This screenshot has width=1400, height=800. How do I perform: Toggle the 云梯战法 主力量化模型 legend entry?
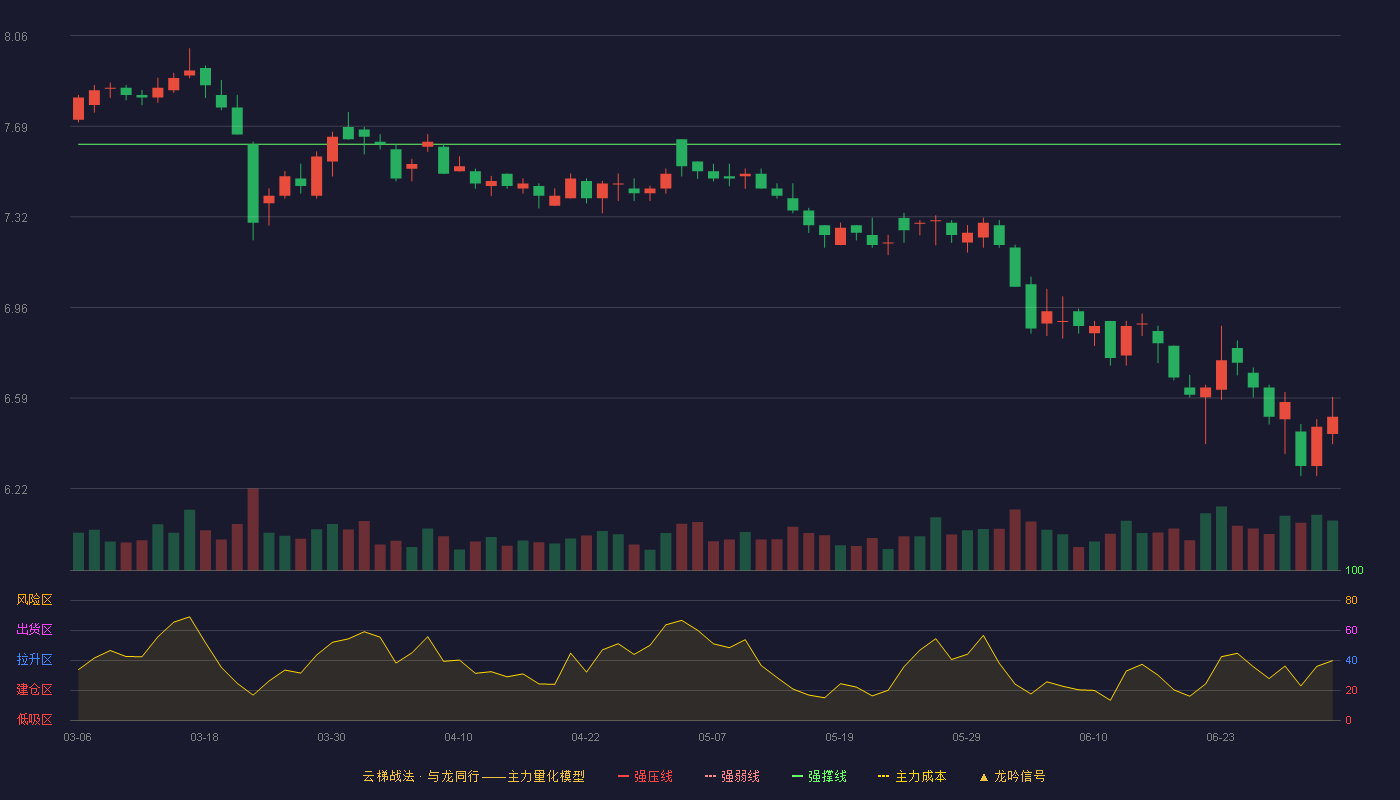point(473,776)
